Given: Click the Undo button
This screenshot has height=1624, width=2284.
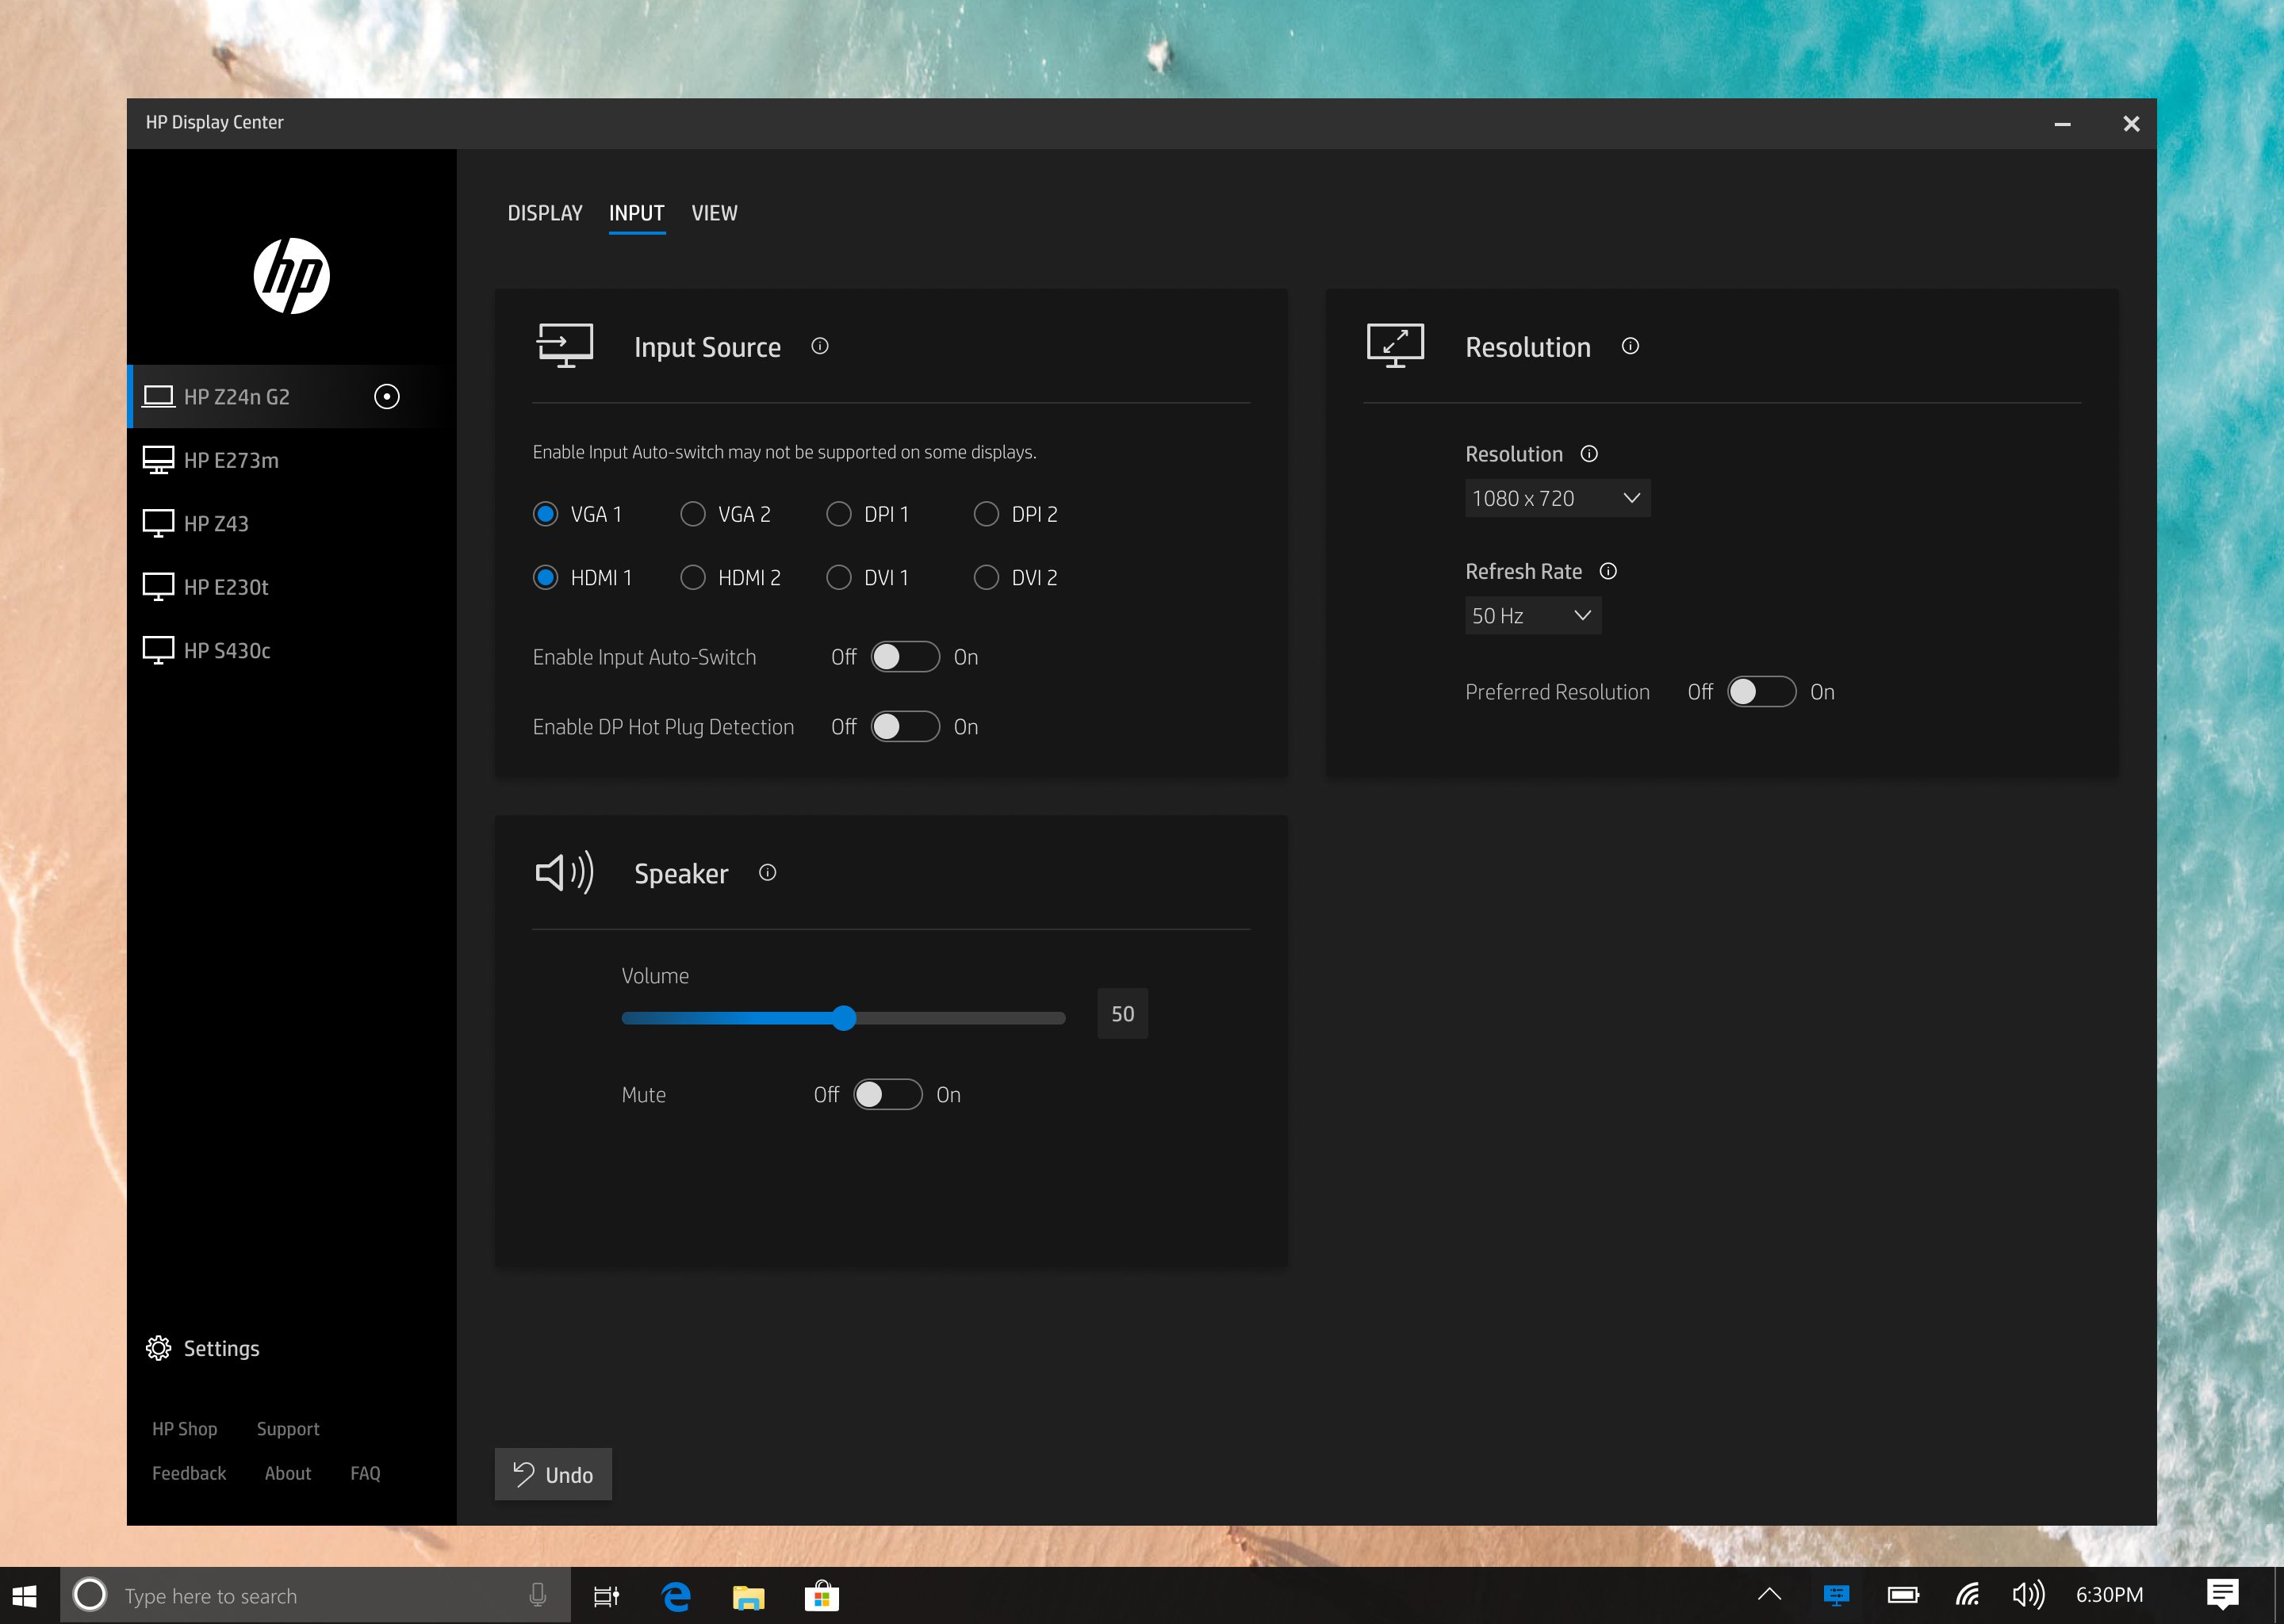Looking at the screenshot, I should [x=553, y=1475].
